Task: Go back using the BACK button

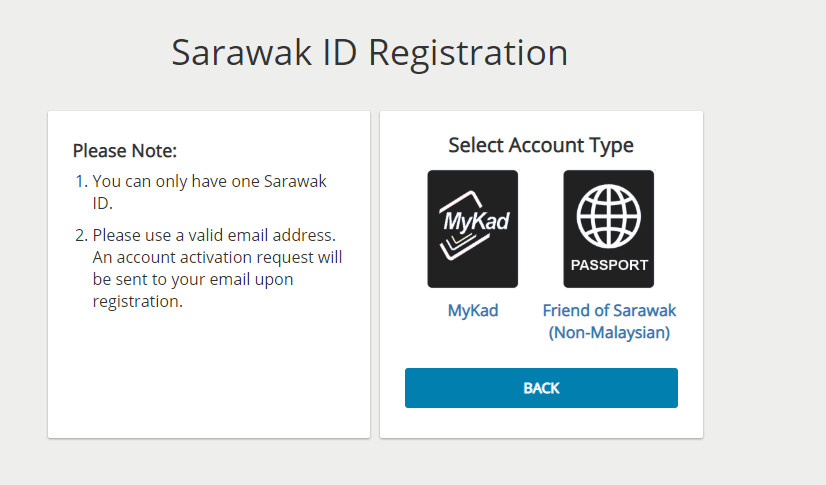Action: [541, 388]
